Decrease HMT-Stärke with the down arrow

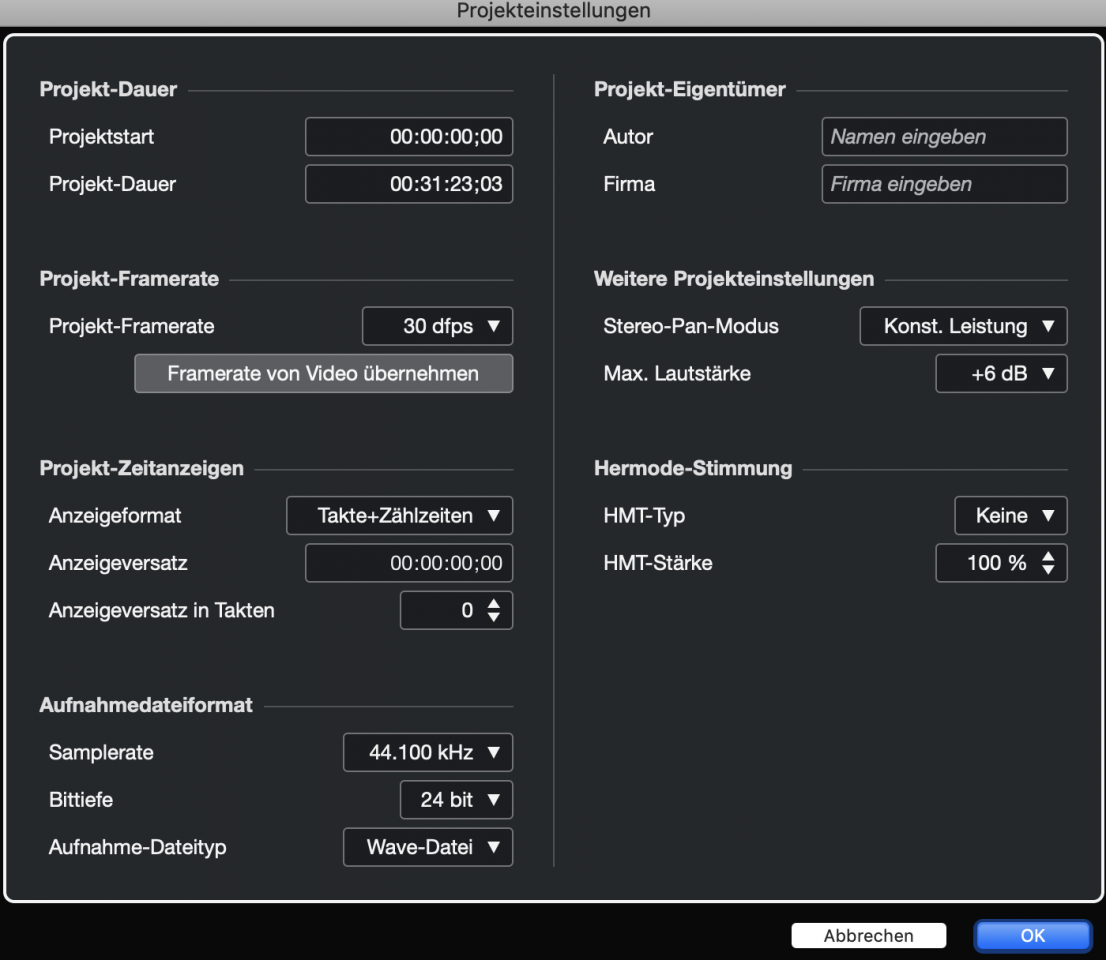(1048, 570)
